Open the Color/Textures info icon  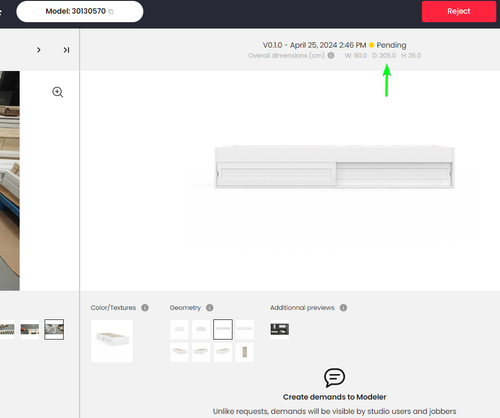(x=145, y=308)
